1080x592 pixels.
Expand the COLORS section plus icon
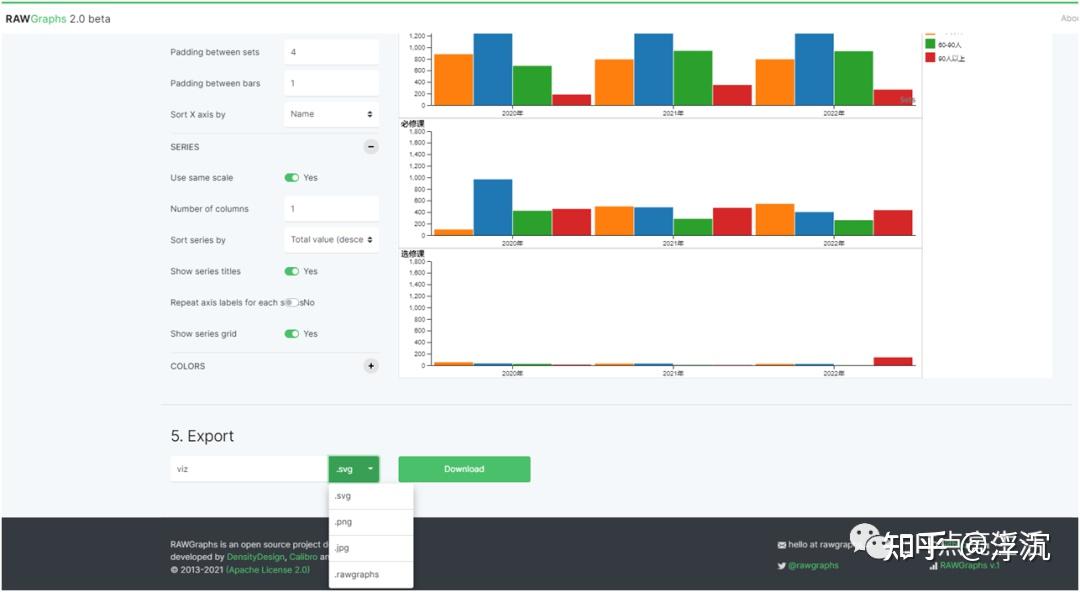click(x=371, y=366)
